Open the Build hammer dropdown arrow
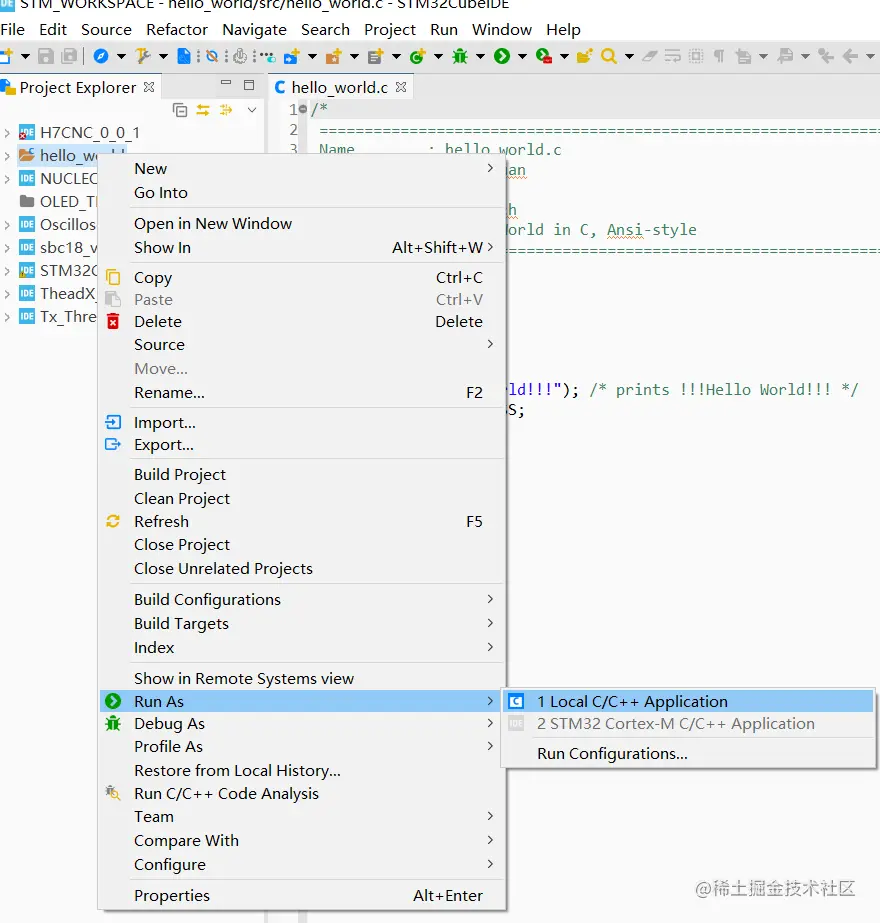Image resolution: width=880 pixels, height=923 pixels. pyautogui.click(x=163, y=57)
